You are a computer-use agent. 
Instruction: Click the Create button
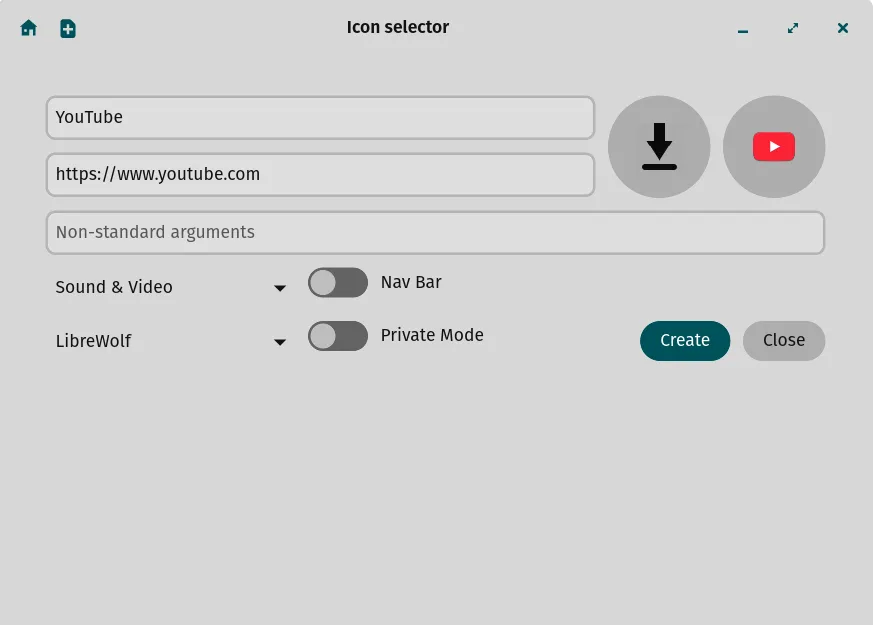pos(685,341)
